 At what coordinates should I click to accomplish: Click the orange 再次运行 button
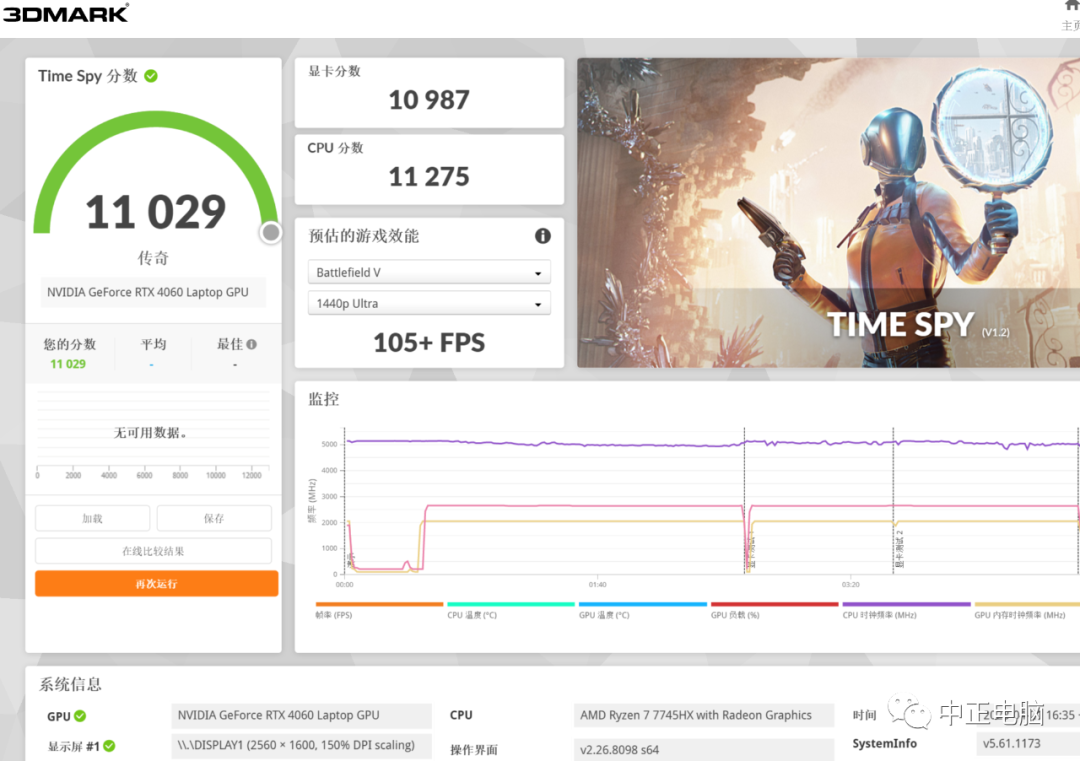coord(156,584)
